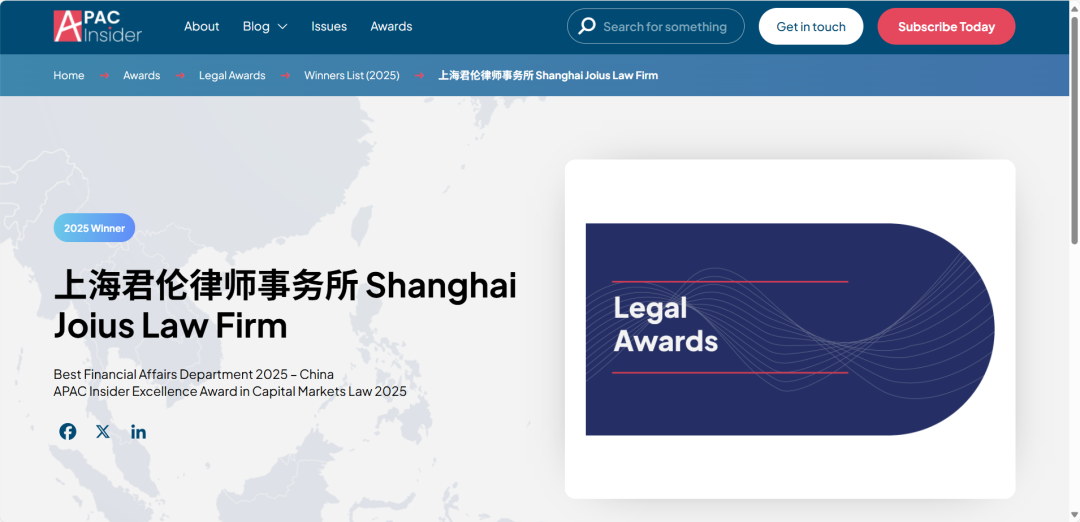
Task: Share on X (Twitter) icon
Action: [x=103, y=432]
